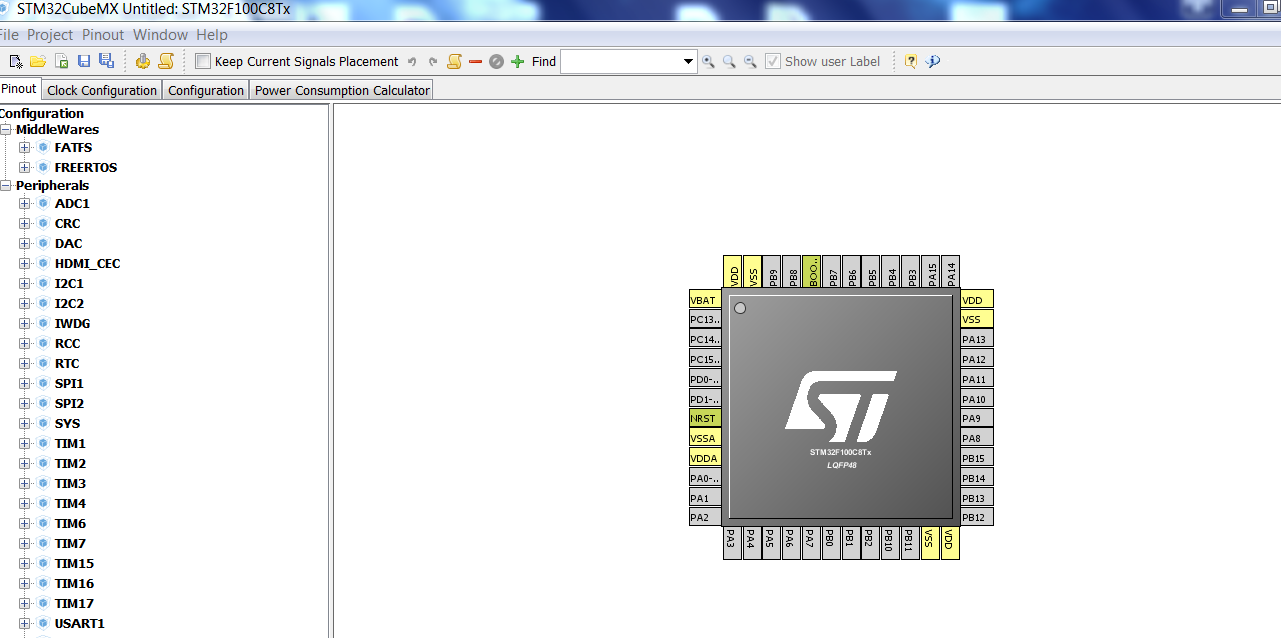This screenshot has width=1281, height=638.
Task: Open the Window menu
Action: [160, 34]
